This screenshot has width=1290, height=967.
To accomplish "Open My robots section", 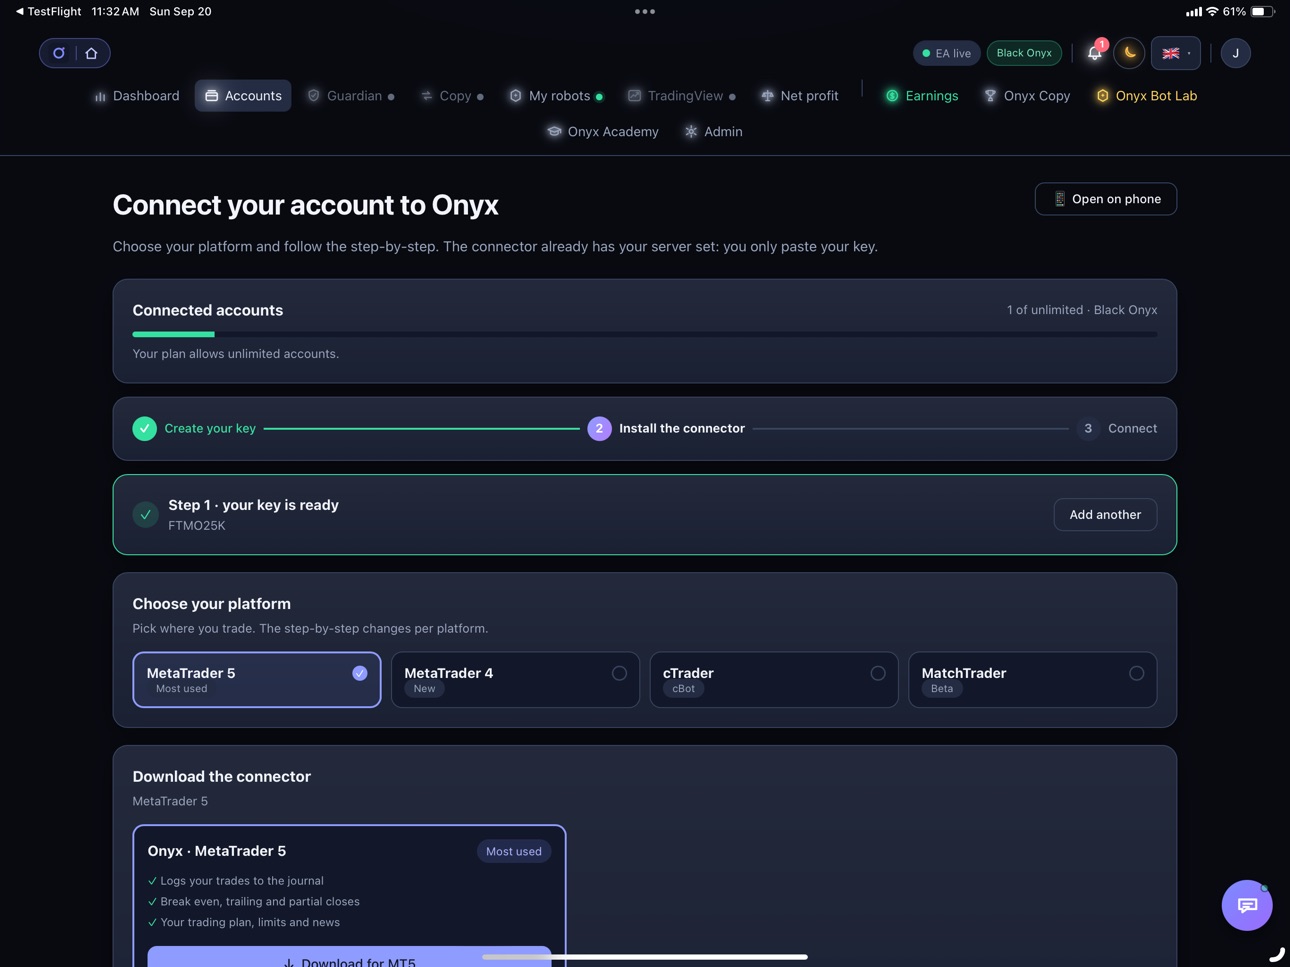I will pyautogui.click(x=555, y=96).
